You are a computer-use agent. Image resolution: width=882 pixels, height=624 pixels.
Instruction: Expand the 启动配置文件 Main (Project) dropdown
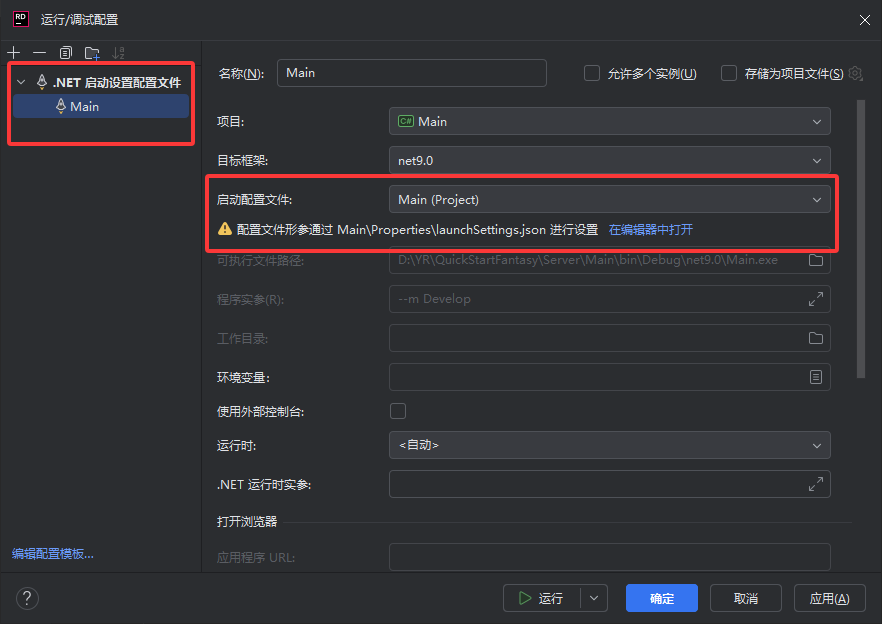(x=609, y=200)
